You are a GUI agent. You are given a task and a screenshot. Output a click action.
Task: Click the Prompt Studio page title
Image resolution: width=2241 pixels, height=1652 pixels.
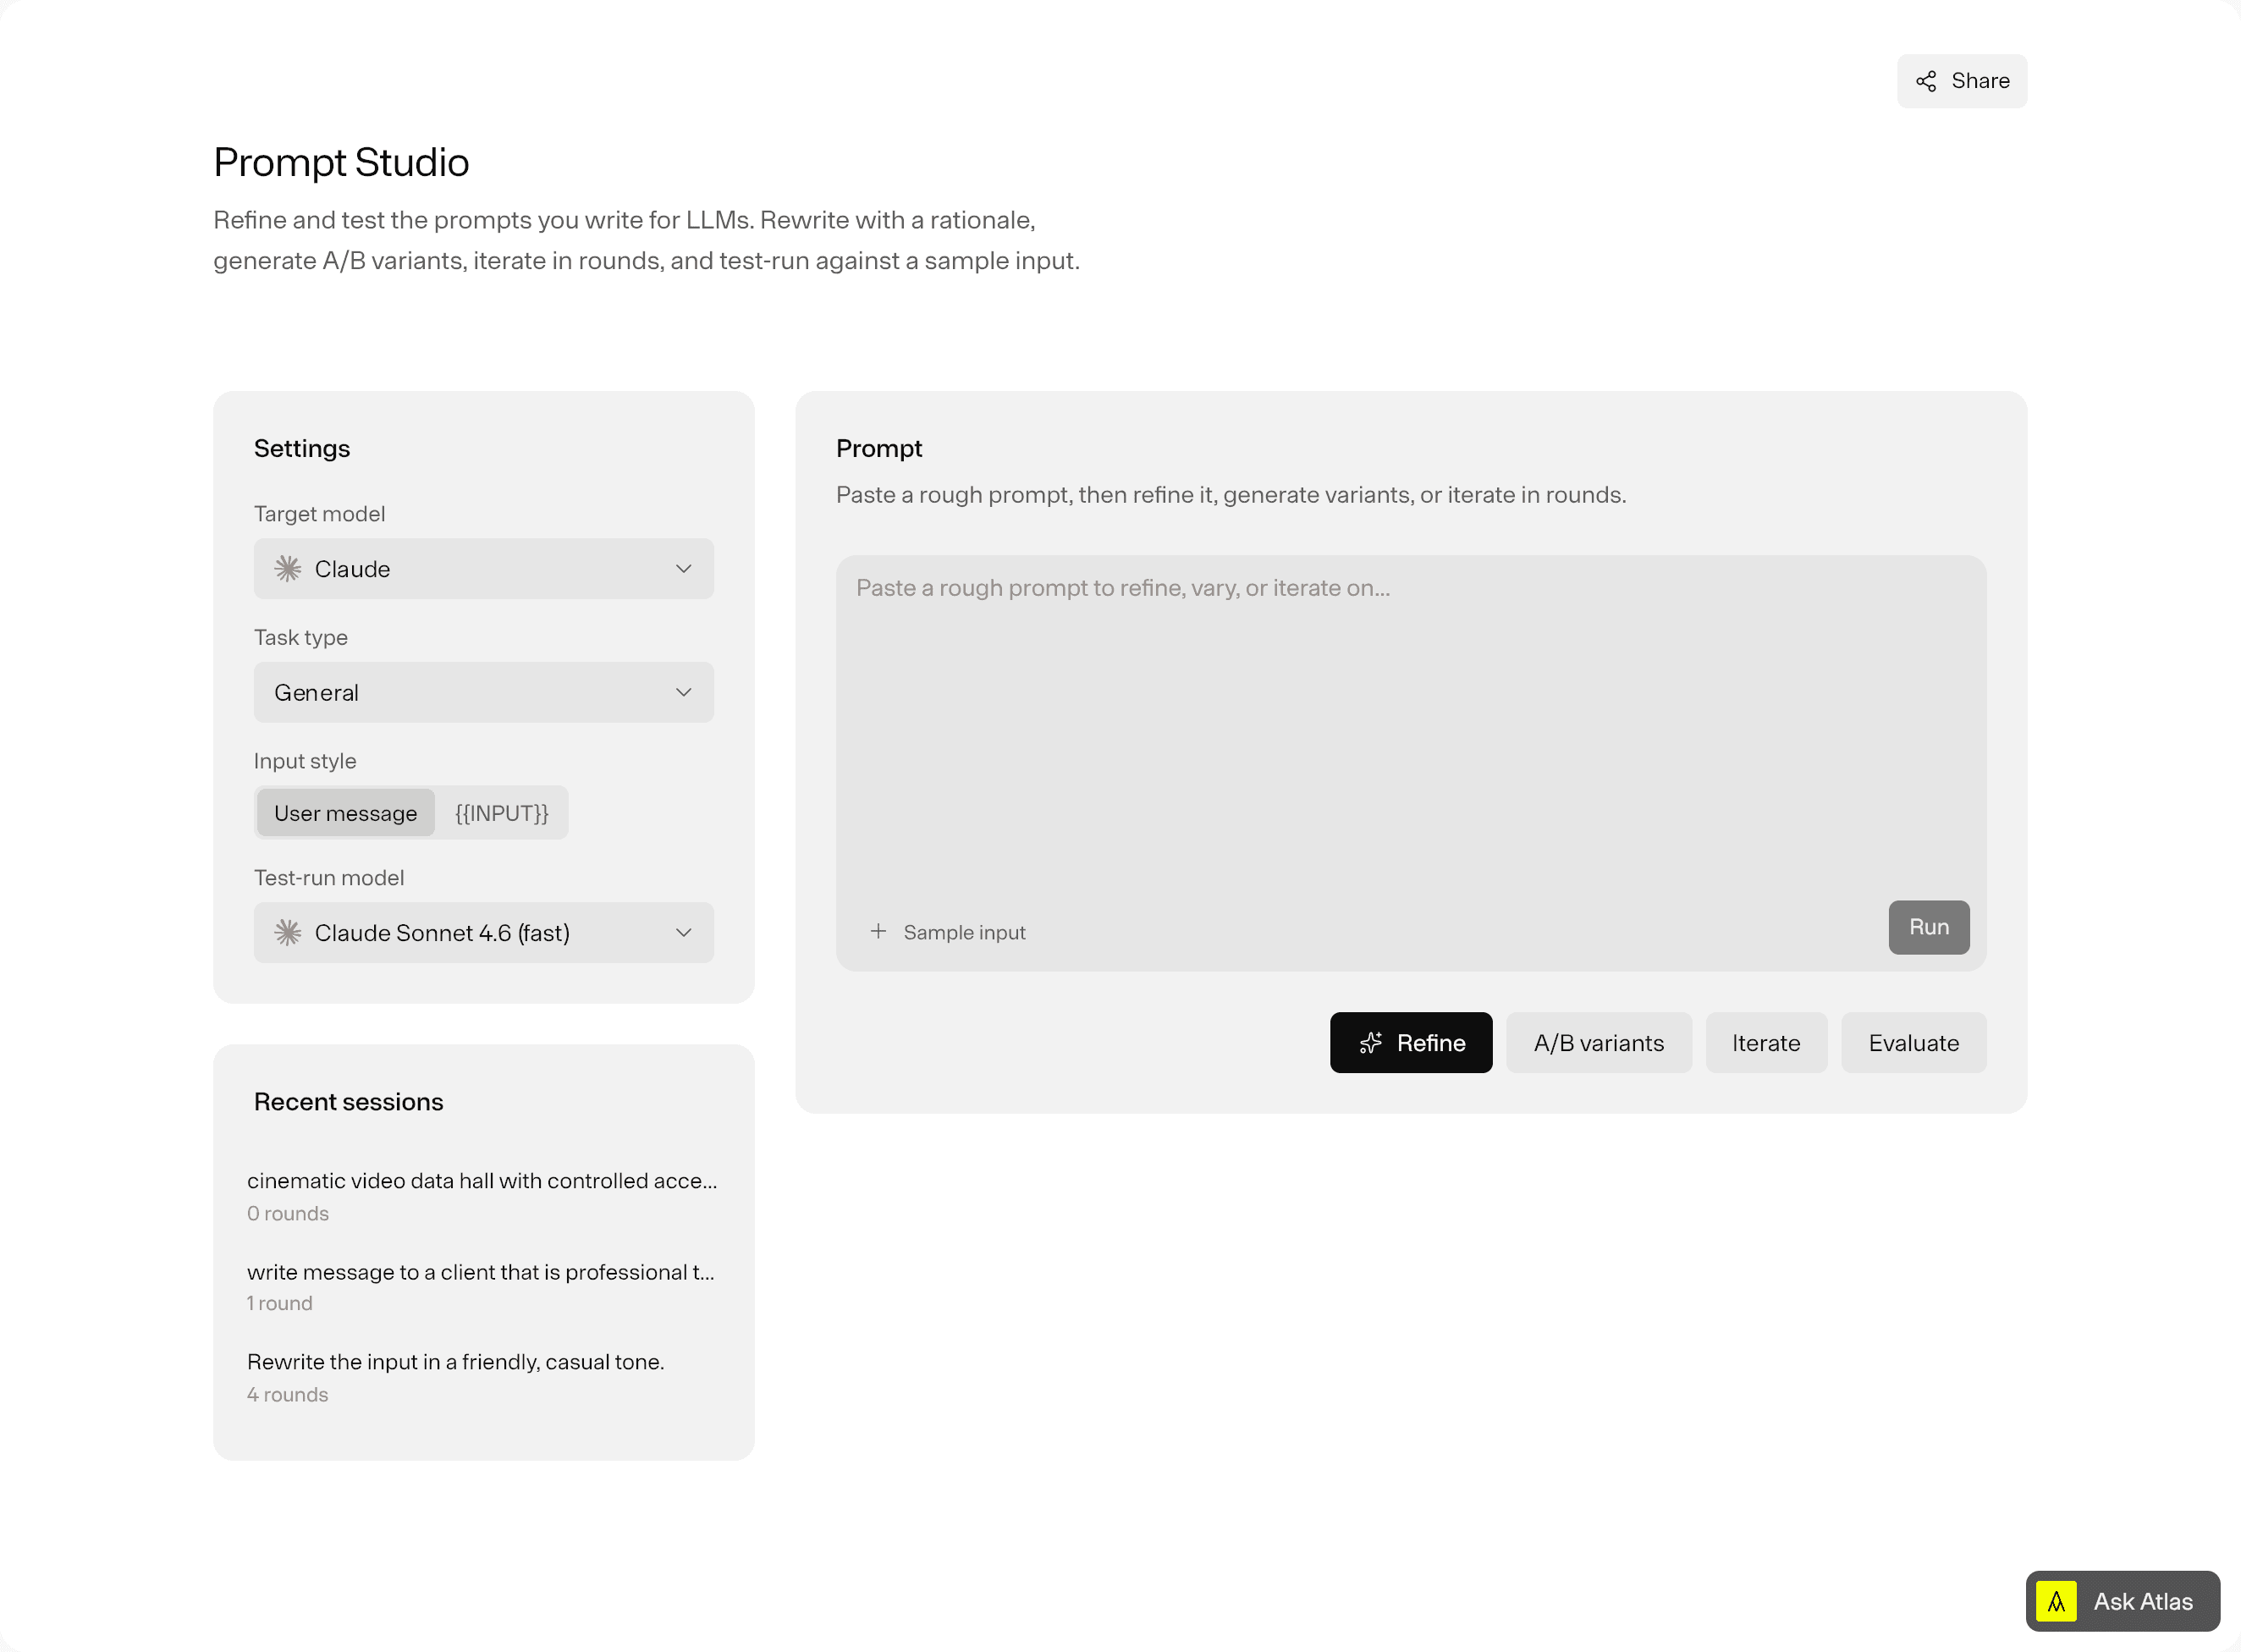341,162
